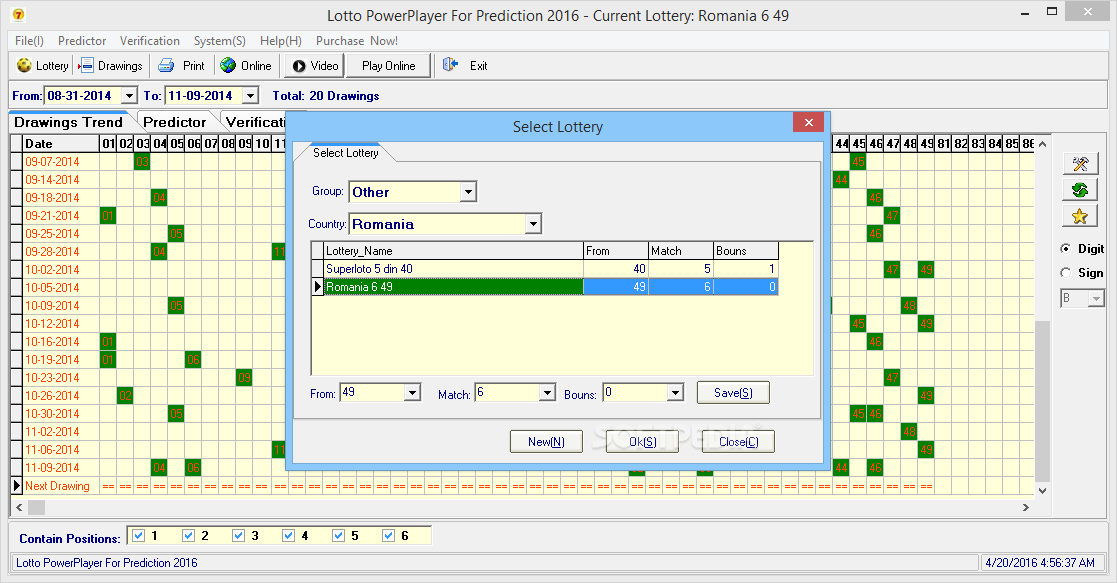Select the Romania 6 49 lottery row
Screen dimensions: 1117x583
[545, 287]
